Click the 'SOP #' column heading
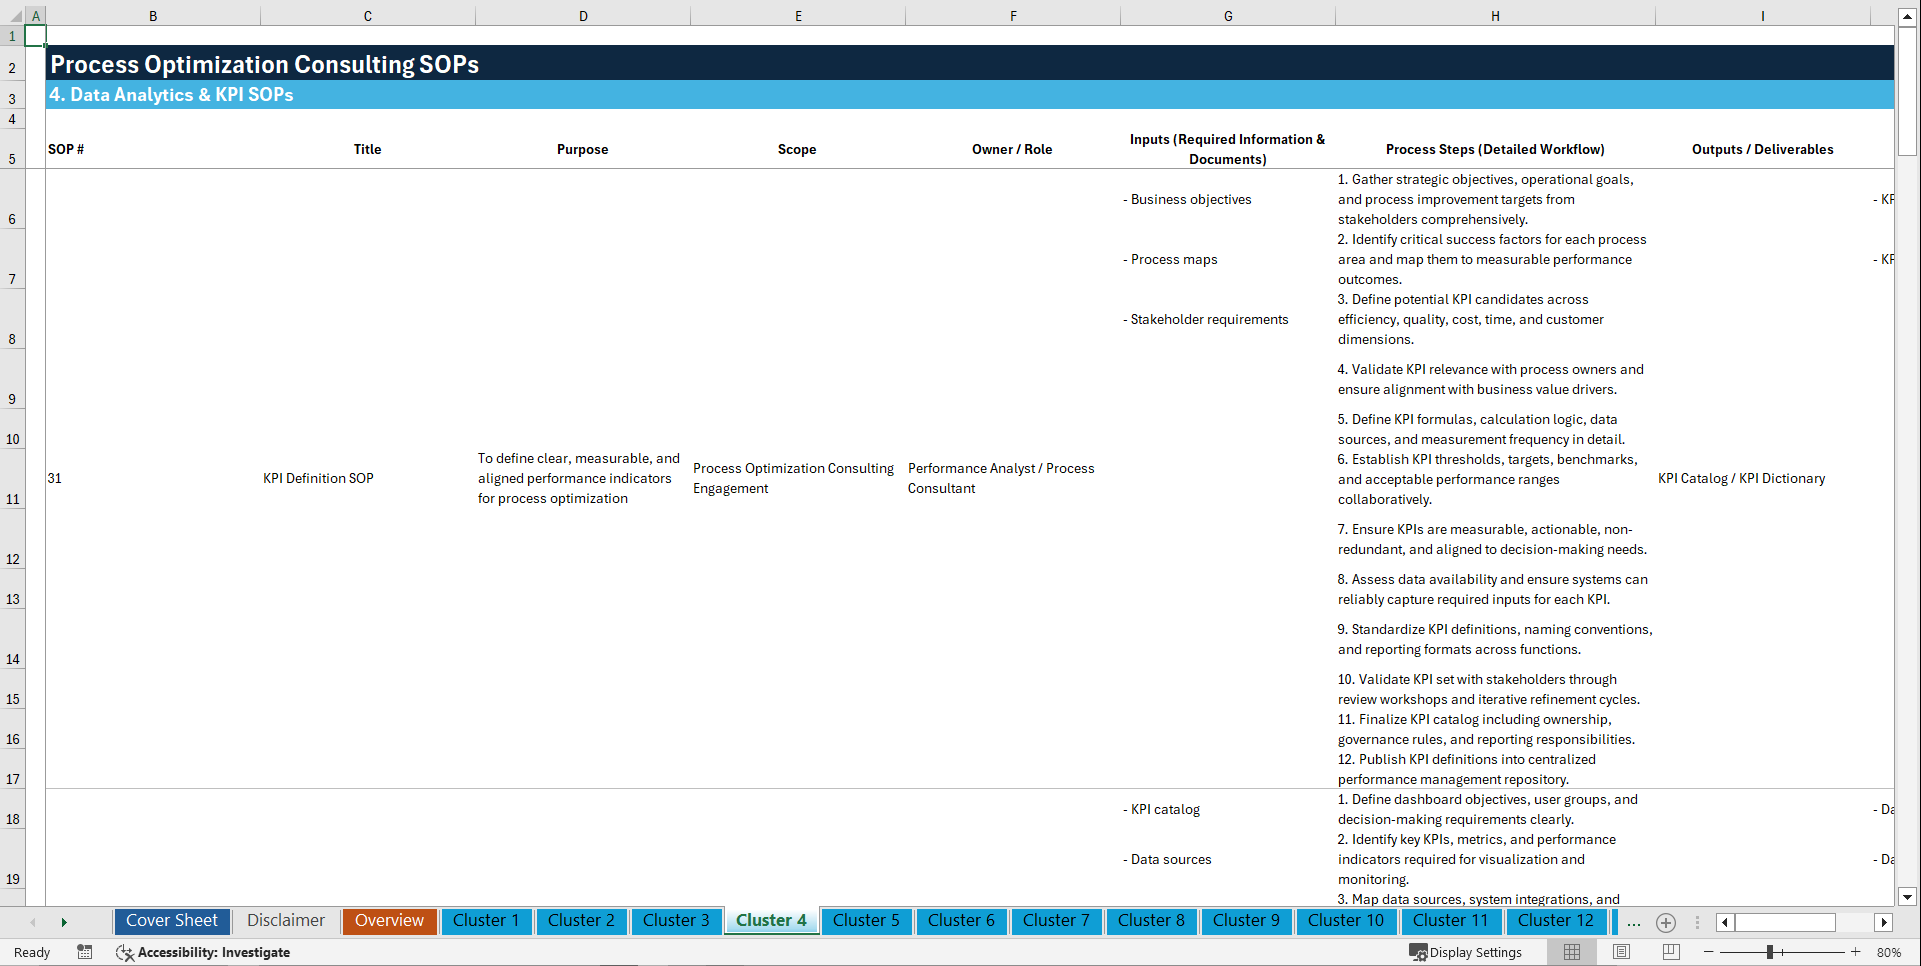1921x966 pixels. tap(66, 149)
